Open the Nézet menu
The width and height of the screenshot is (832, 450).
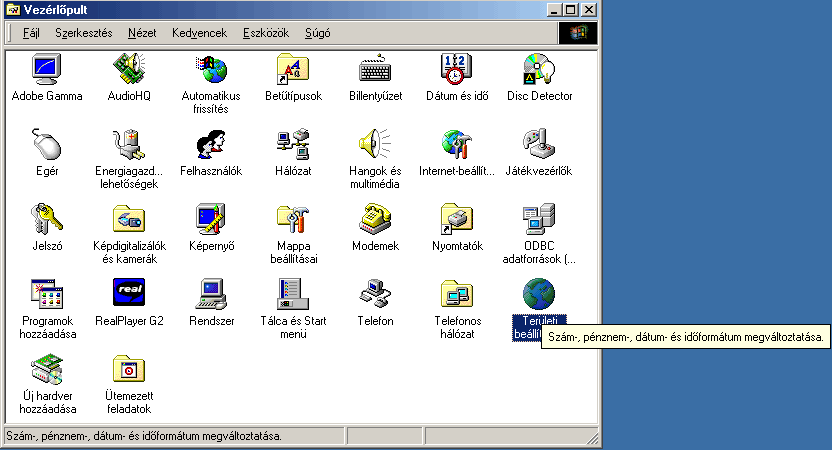[142, 33]
